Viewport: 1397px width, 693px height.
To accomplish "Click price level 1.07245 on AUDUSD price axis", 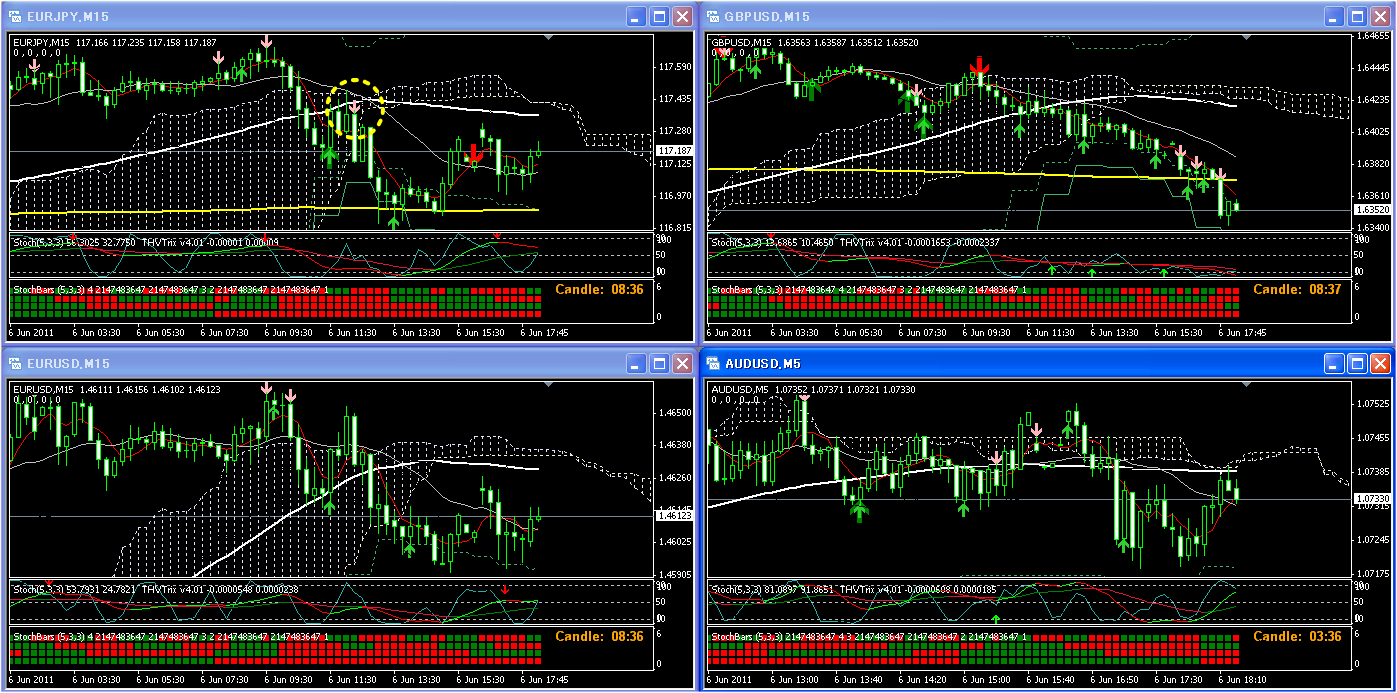I will tap(1375, 540).
